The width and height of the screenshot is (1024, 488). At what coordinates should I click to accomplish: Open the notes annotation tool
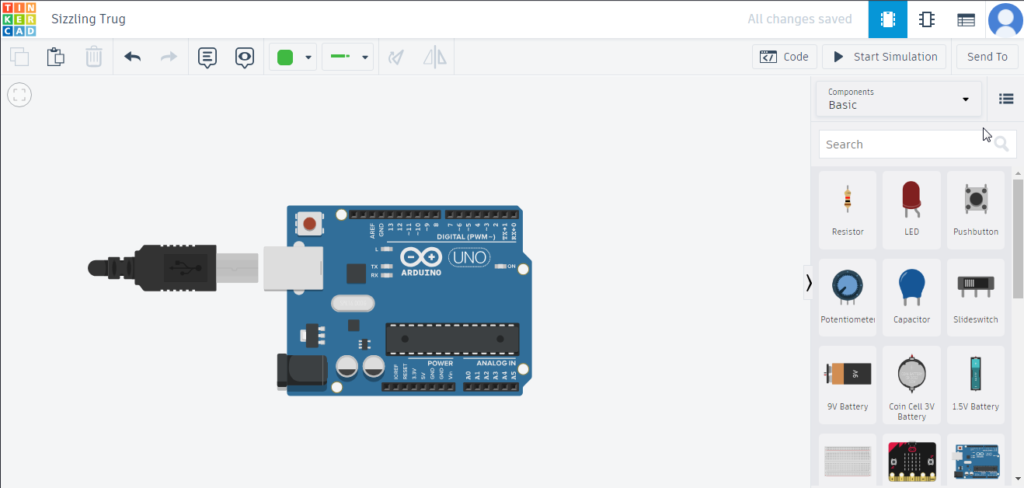click(x=207, y=57)
